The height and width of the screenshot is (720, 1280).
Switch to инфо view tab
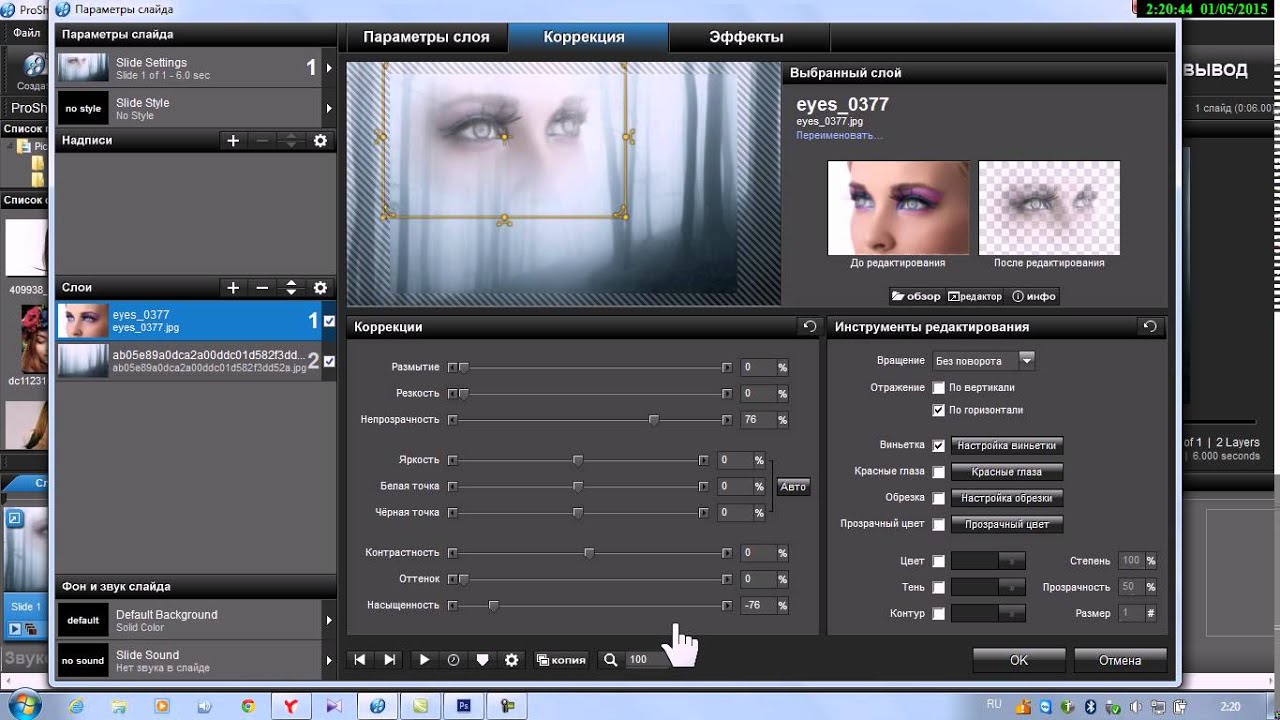click(1034, 296)
